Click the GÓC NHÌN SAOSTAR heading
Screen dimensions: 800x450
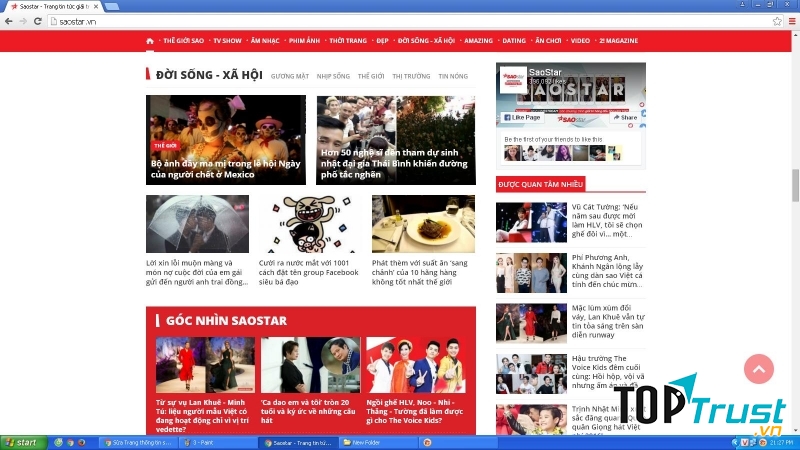[226, 320]
